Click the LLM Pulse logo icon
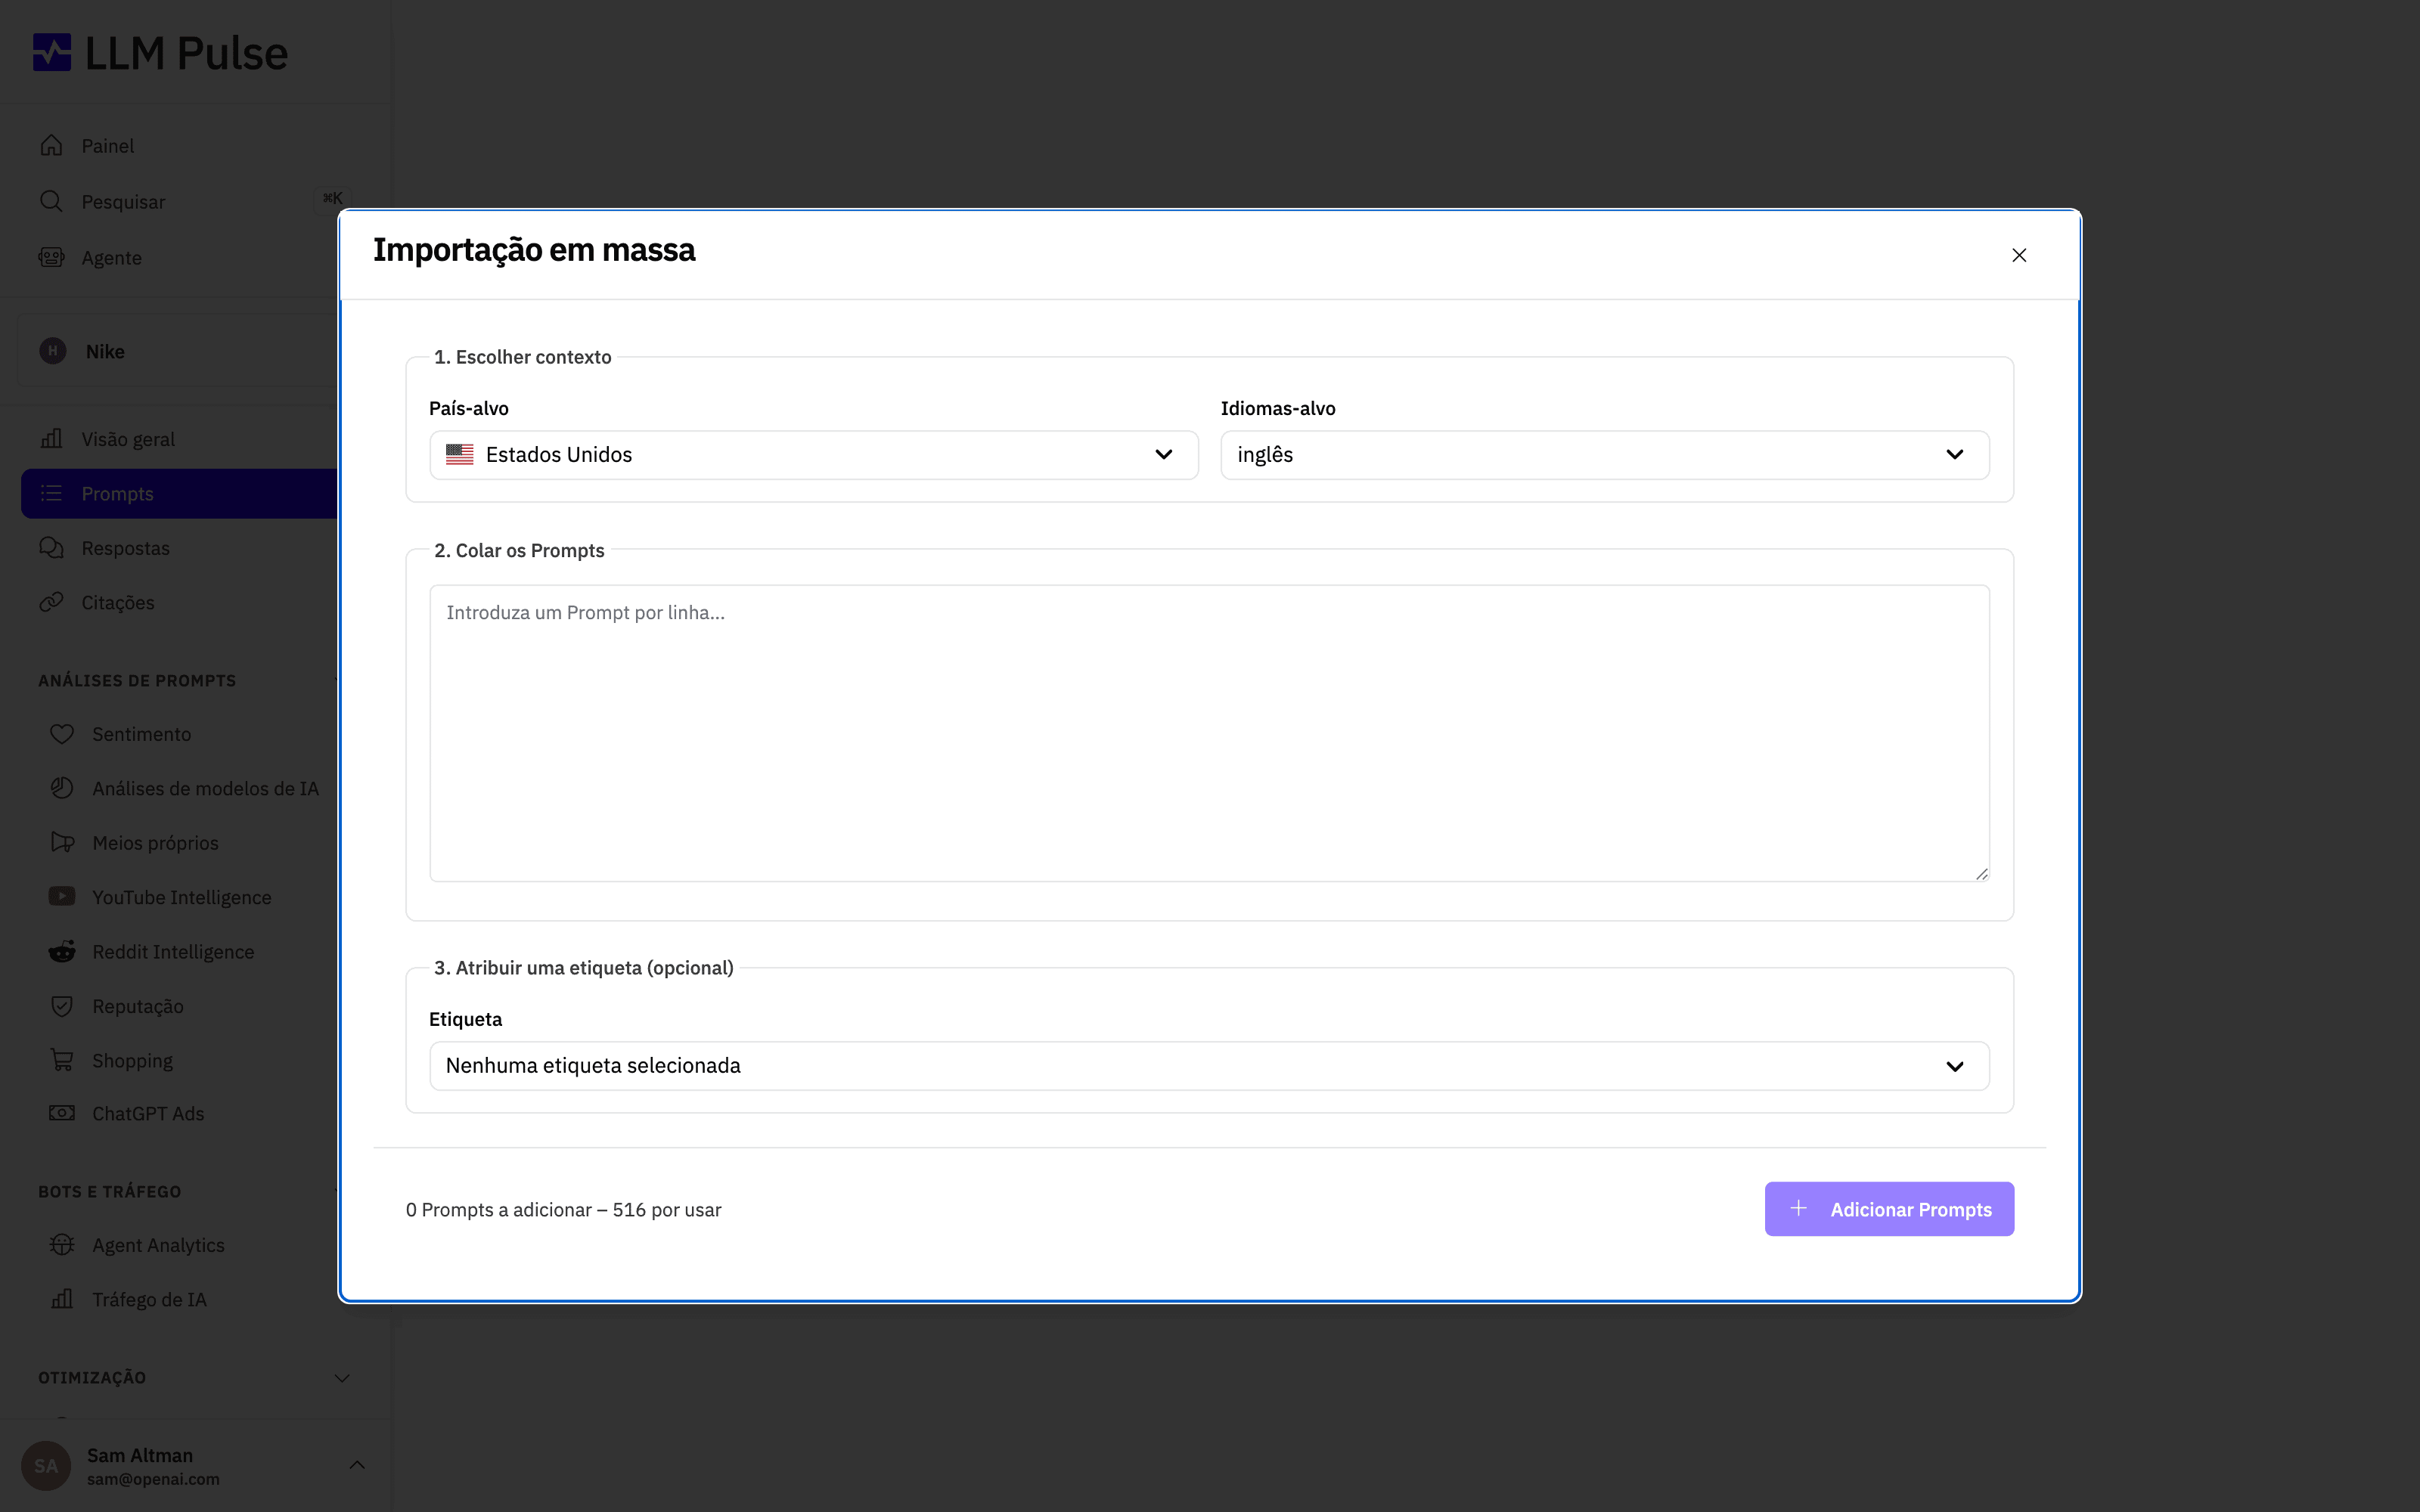This screenshot has width=2420, height=1512. 52,52
